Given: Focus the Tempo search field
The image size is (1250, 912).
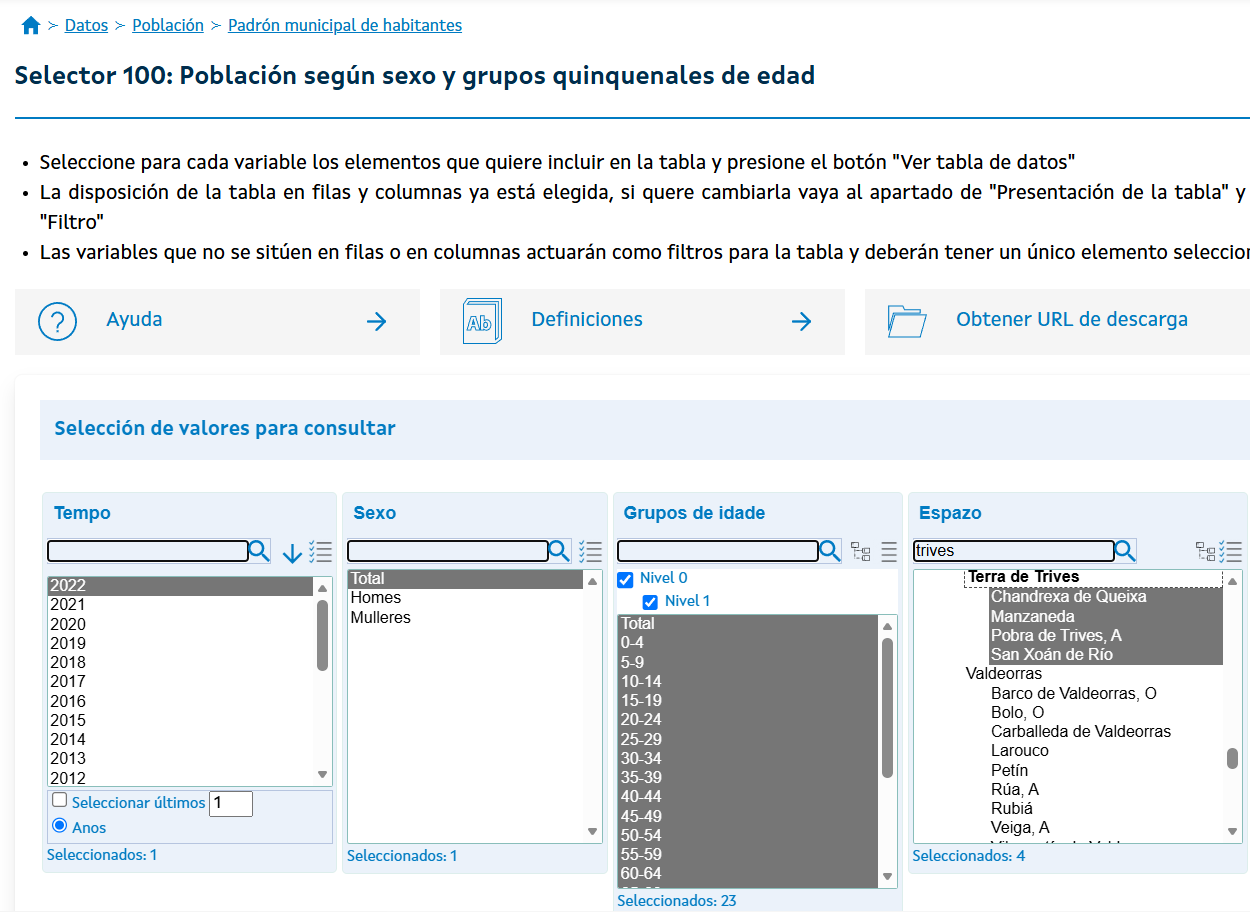Looking at the screenshot, I should pyautogui.click(x=147, y=551).
